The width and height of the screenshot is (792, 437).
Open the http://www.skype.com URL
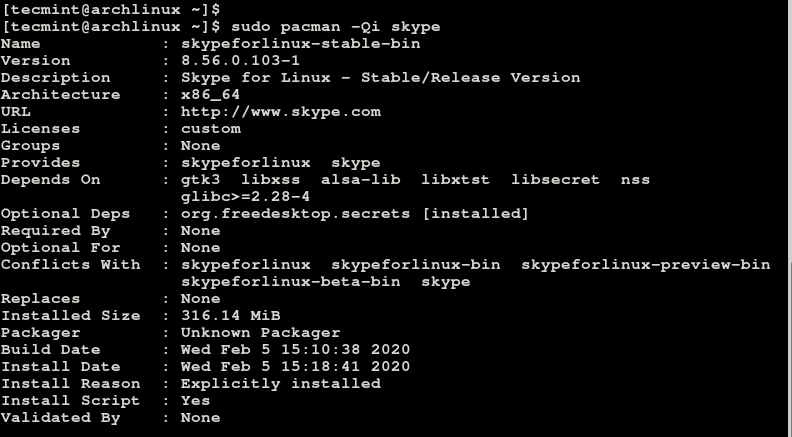tap(280, 111)
